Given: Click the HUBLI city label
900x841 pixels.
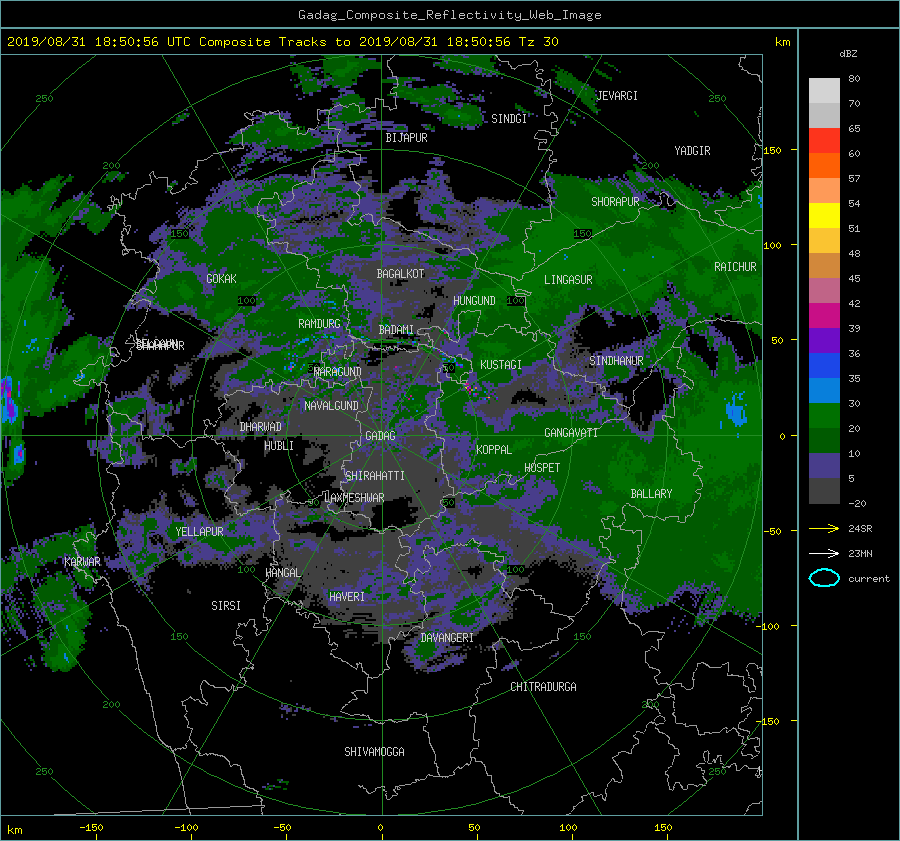Looking at the screenshot, I should tap(279, 446).
